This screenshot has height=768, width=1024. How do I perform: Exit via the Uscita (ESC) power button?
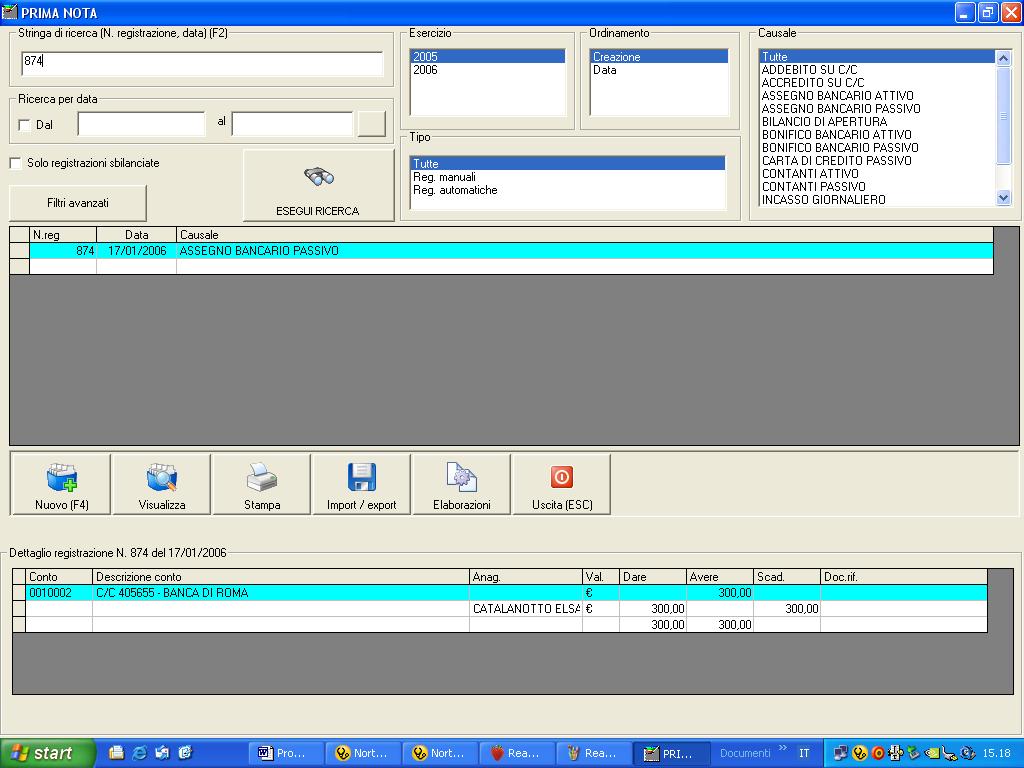562,485
